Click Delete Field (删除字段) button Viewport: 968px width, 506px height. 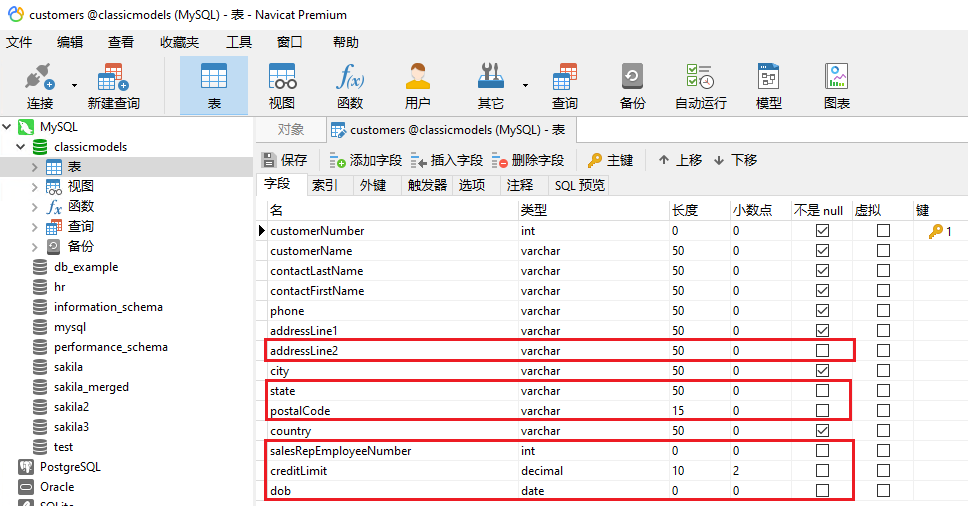pos(528,160)
